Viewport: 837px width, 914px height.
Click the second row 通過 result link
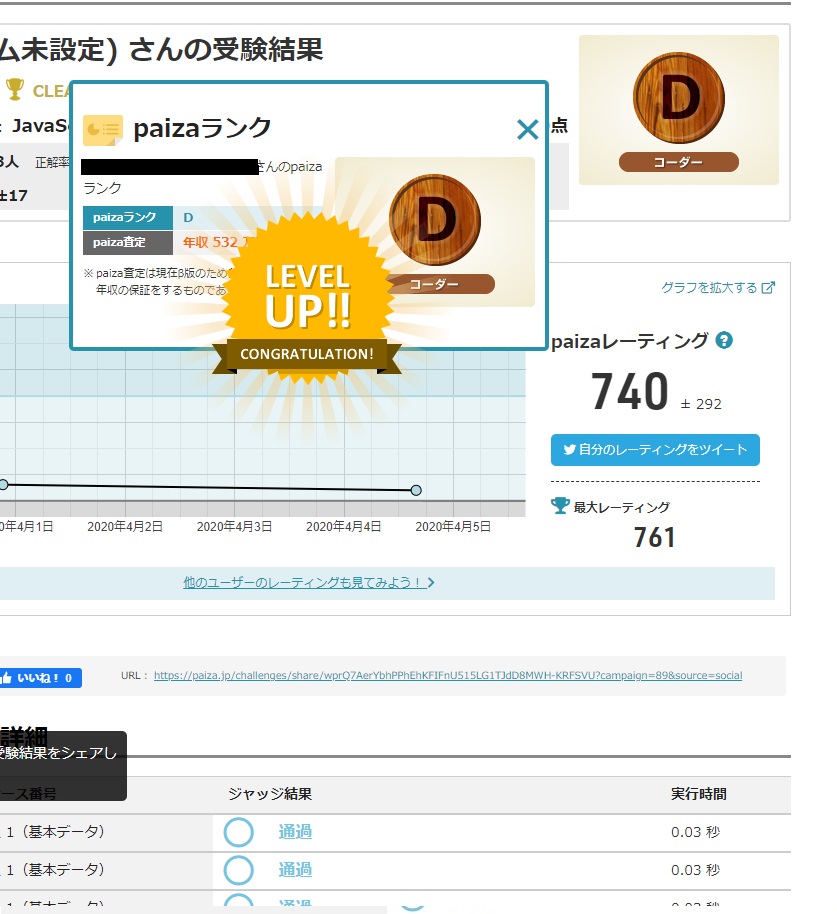pos(295,869)
